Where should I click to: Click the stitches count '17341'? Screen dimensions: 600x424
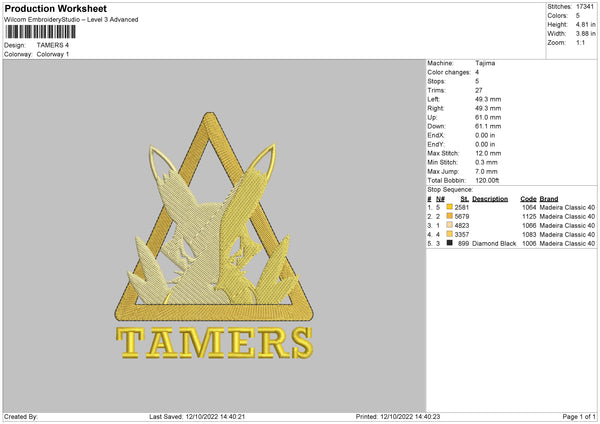(x=585, y=7)
